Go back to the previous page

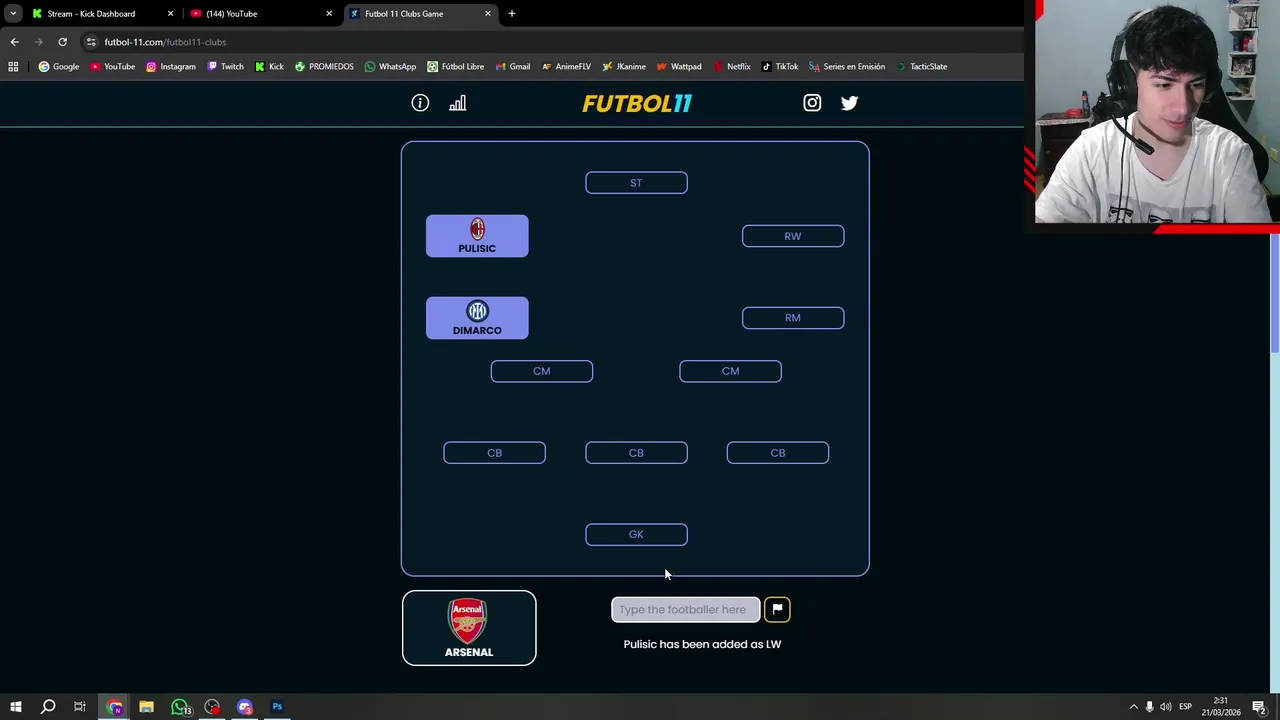(14, 42)
